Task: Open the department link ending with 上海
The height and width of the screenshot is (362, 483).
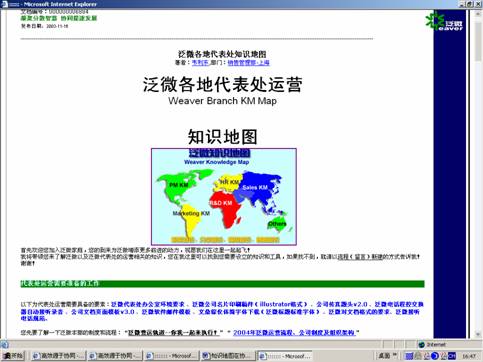Action: click(248, 63)
